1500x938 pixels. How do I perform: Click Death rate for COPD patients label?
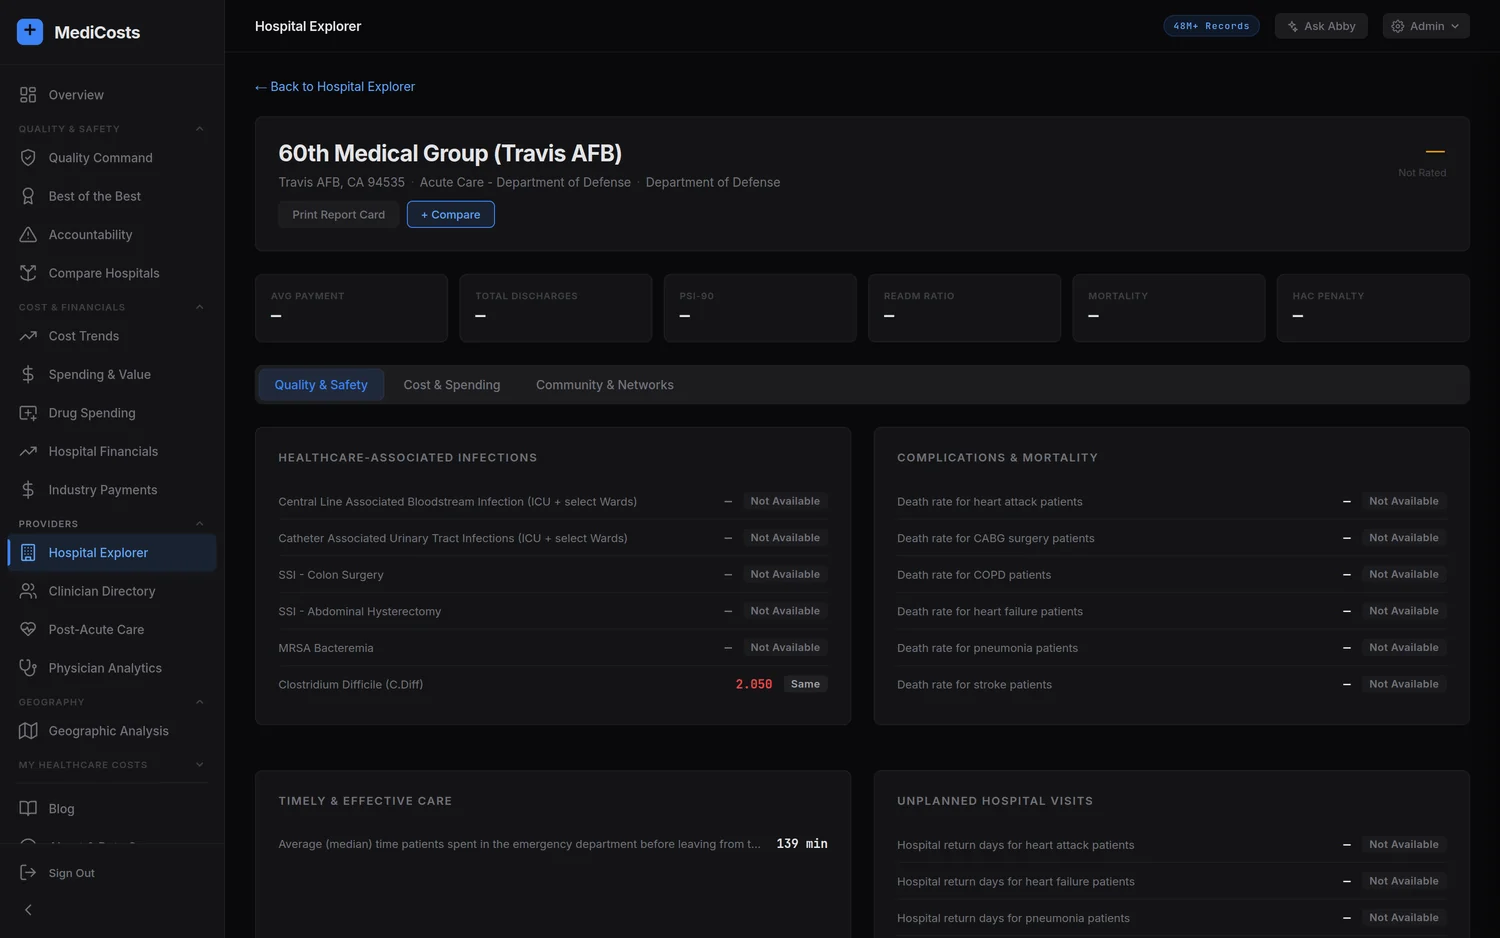(974, 575)
